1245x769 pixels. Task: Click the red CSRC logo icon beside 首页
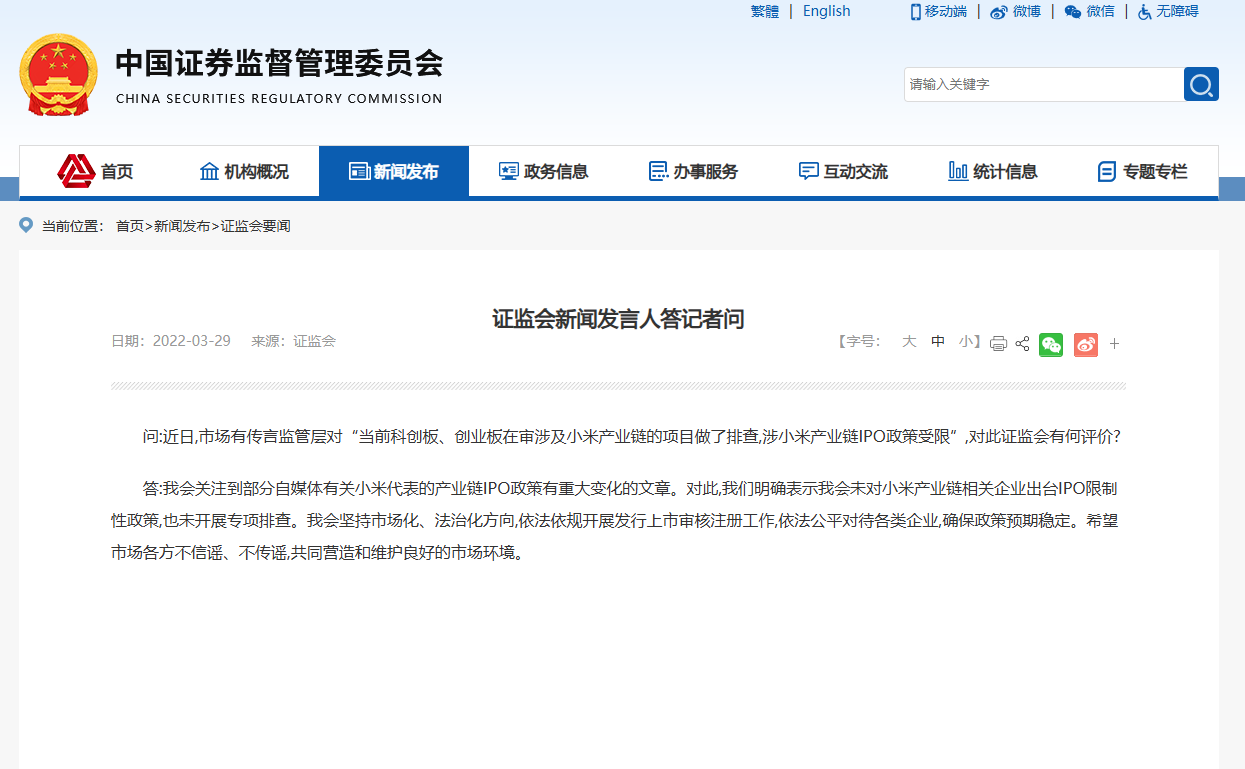[76, 171]
